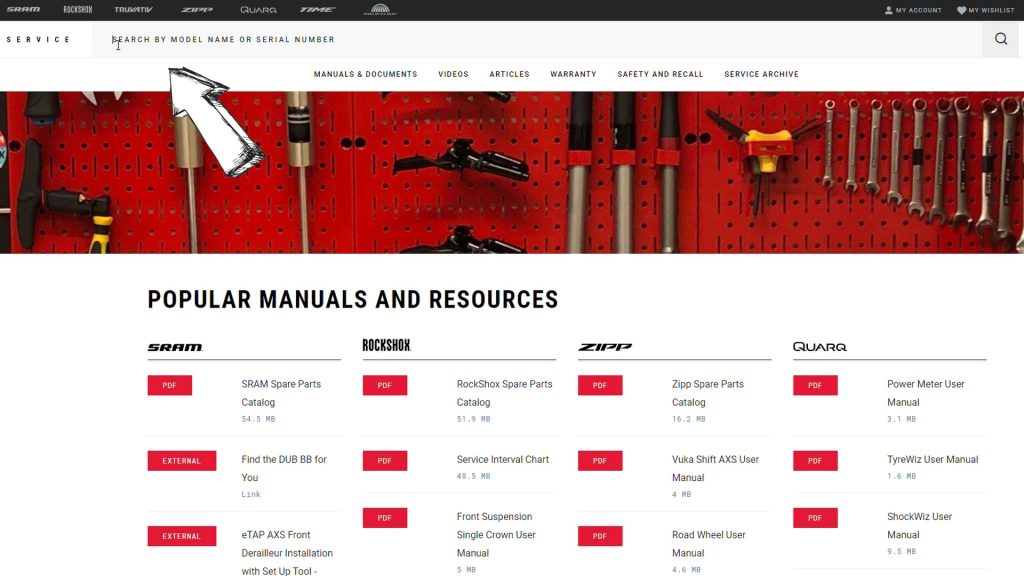This screenshot has width=1024, height=576.
Task: Click the '9.5 MB' file size text
Action: (x=901, y=552)
